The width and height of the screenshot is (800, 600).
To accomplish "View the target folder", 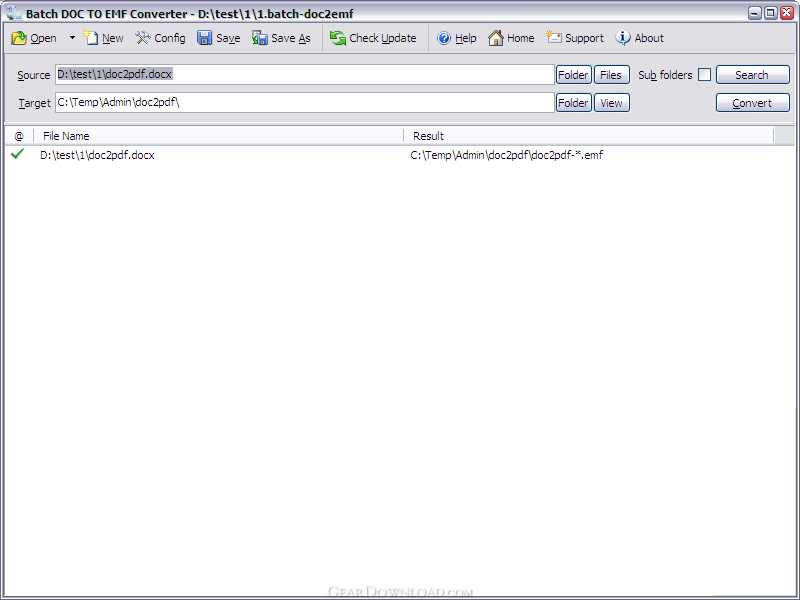I will click(611, 103).
